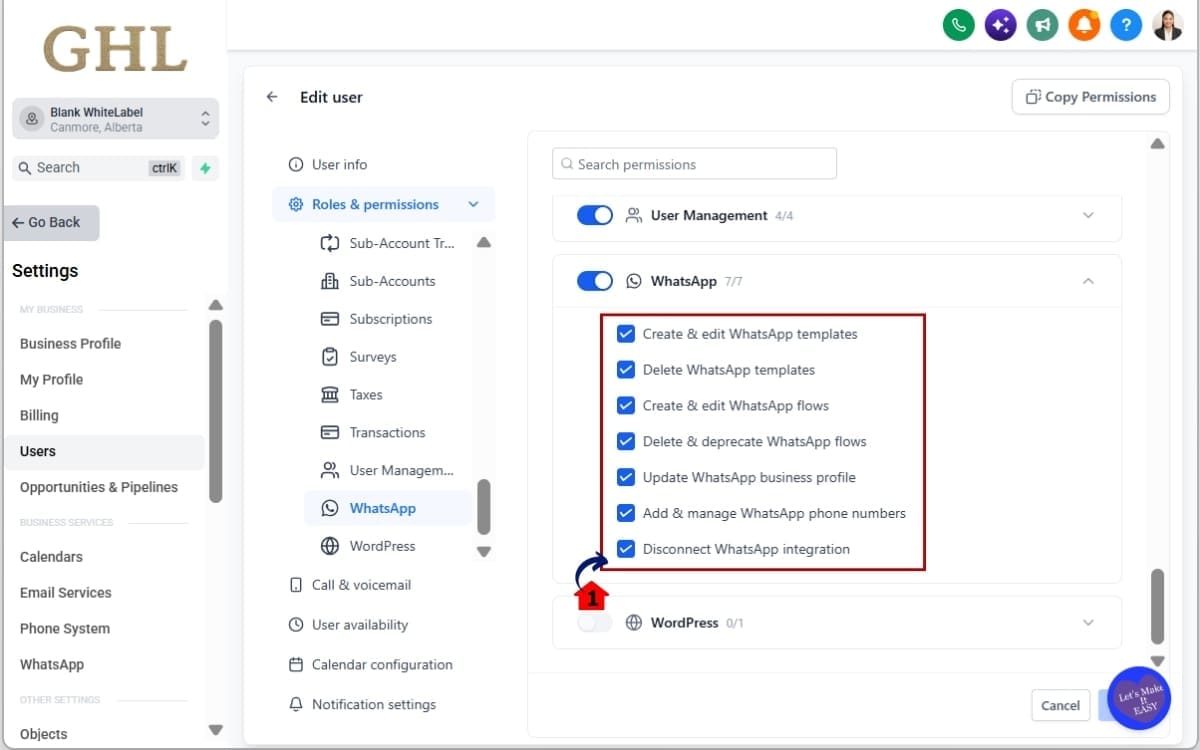The height and width of the screenshot is (750, 1200).
Task: Uncheck Create & edit WhatsApp flows
Action: [x=626, y=406]
